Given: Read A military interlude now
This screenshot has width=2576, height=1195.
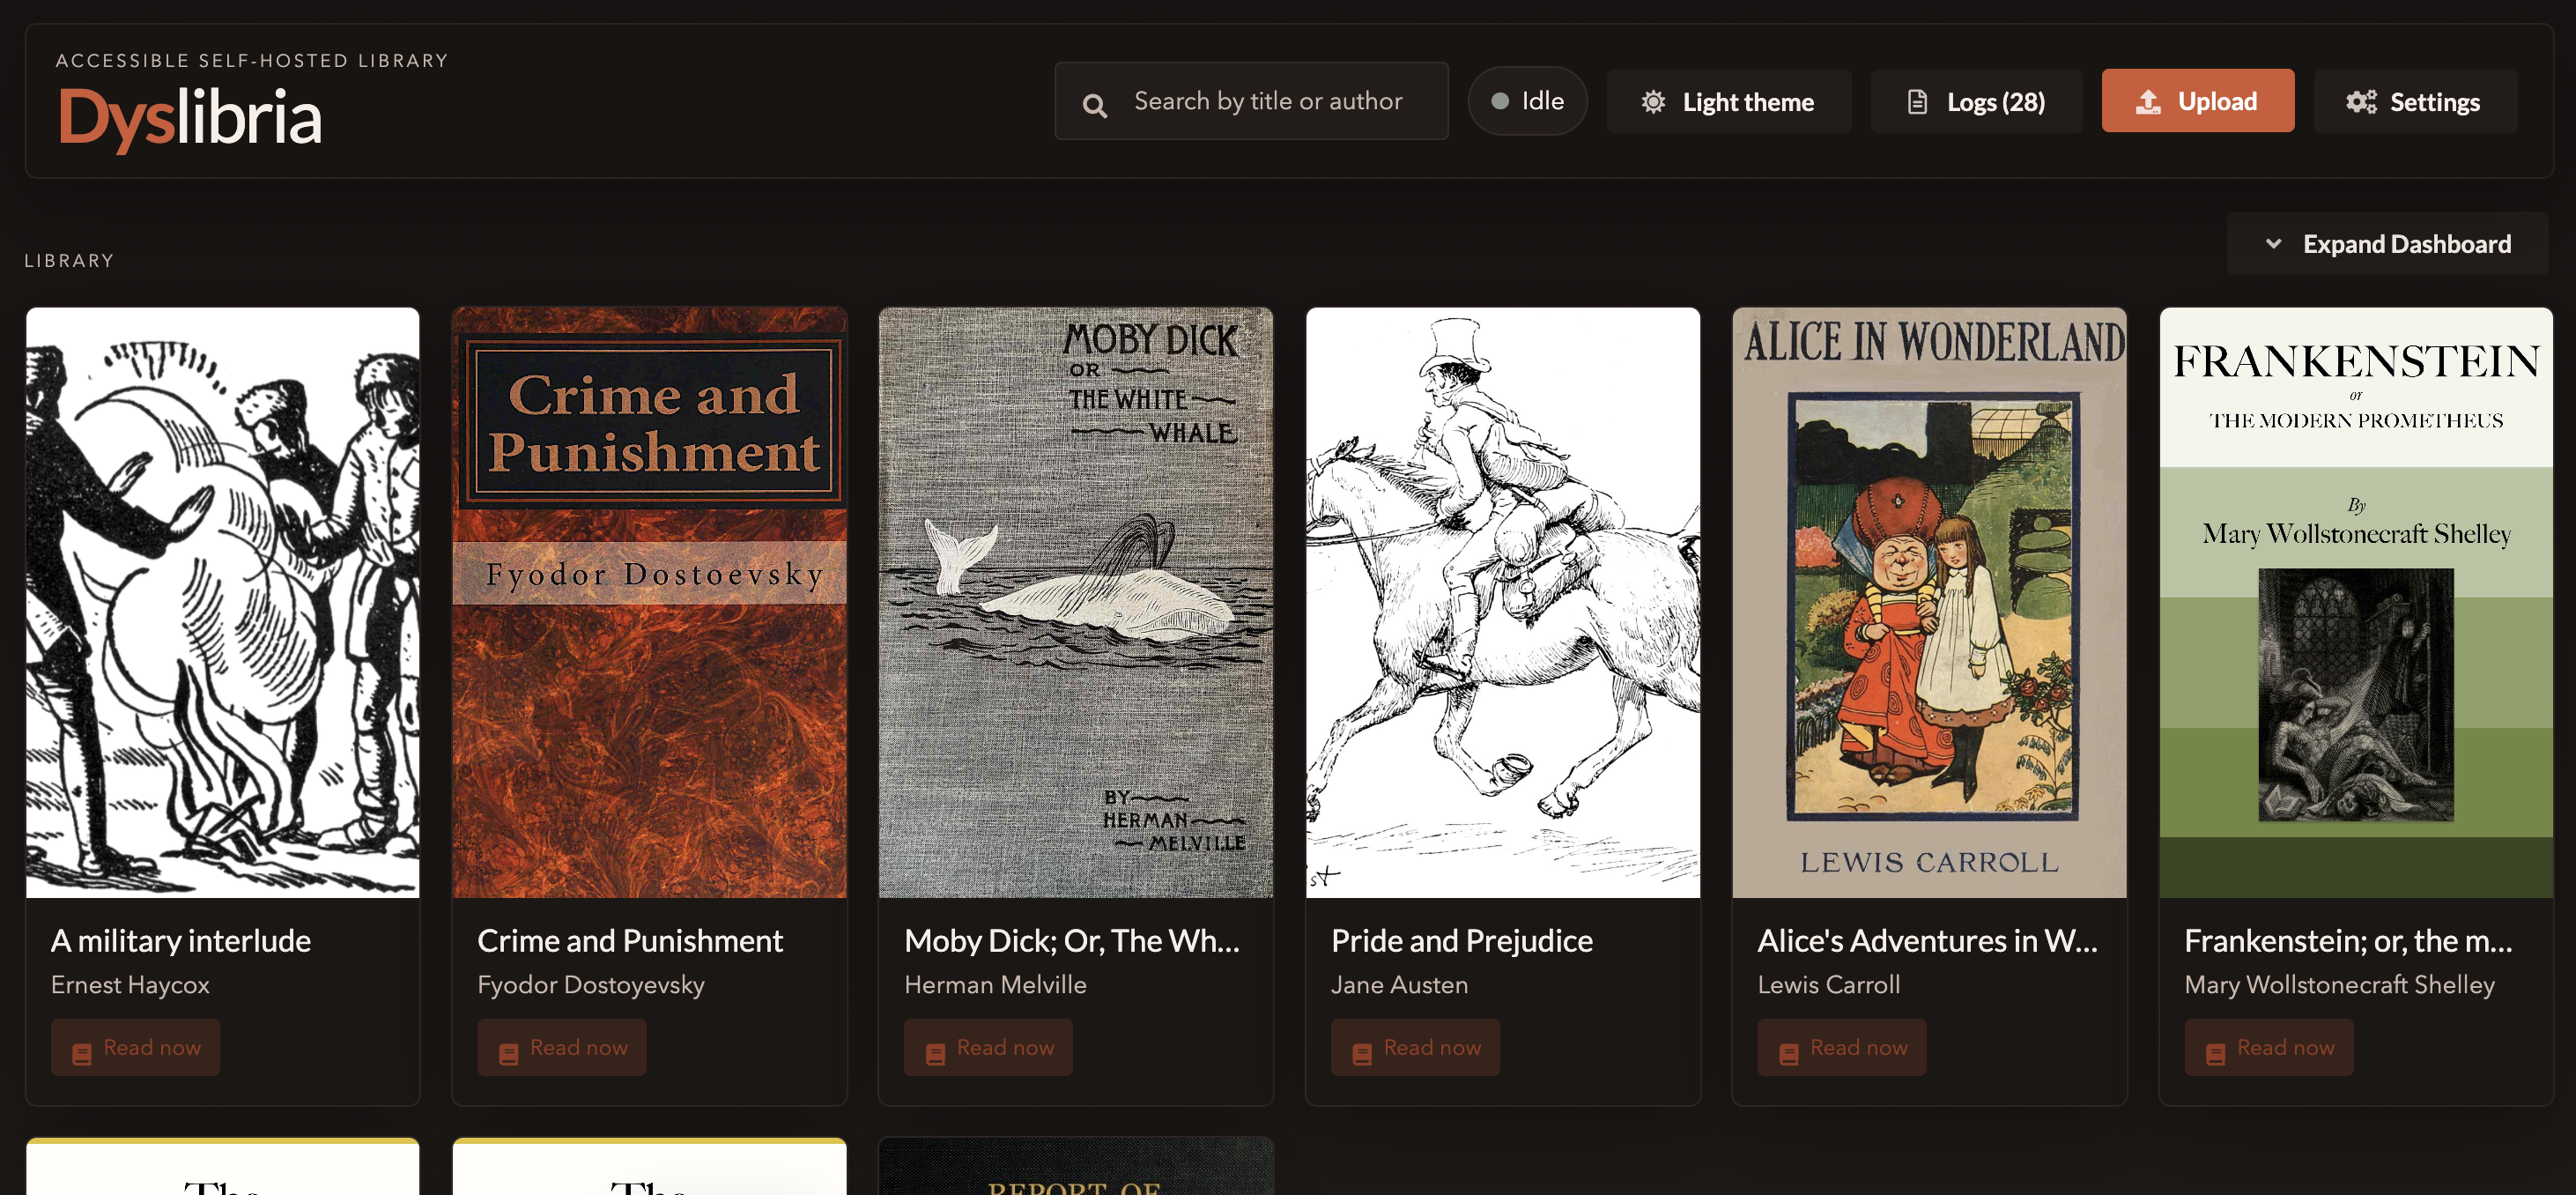Looking at the screenshot, I should [x=135, y=1048].
